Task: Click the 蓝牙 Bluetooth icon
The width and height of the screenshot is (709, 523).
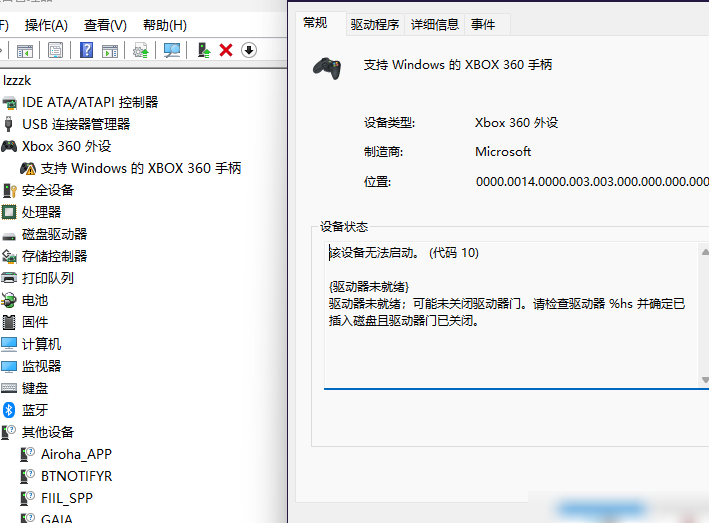Action: pyautogui.click(x=9, y=410)
